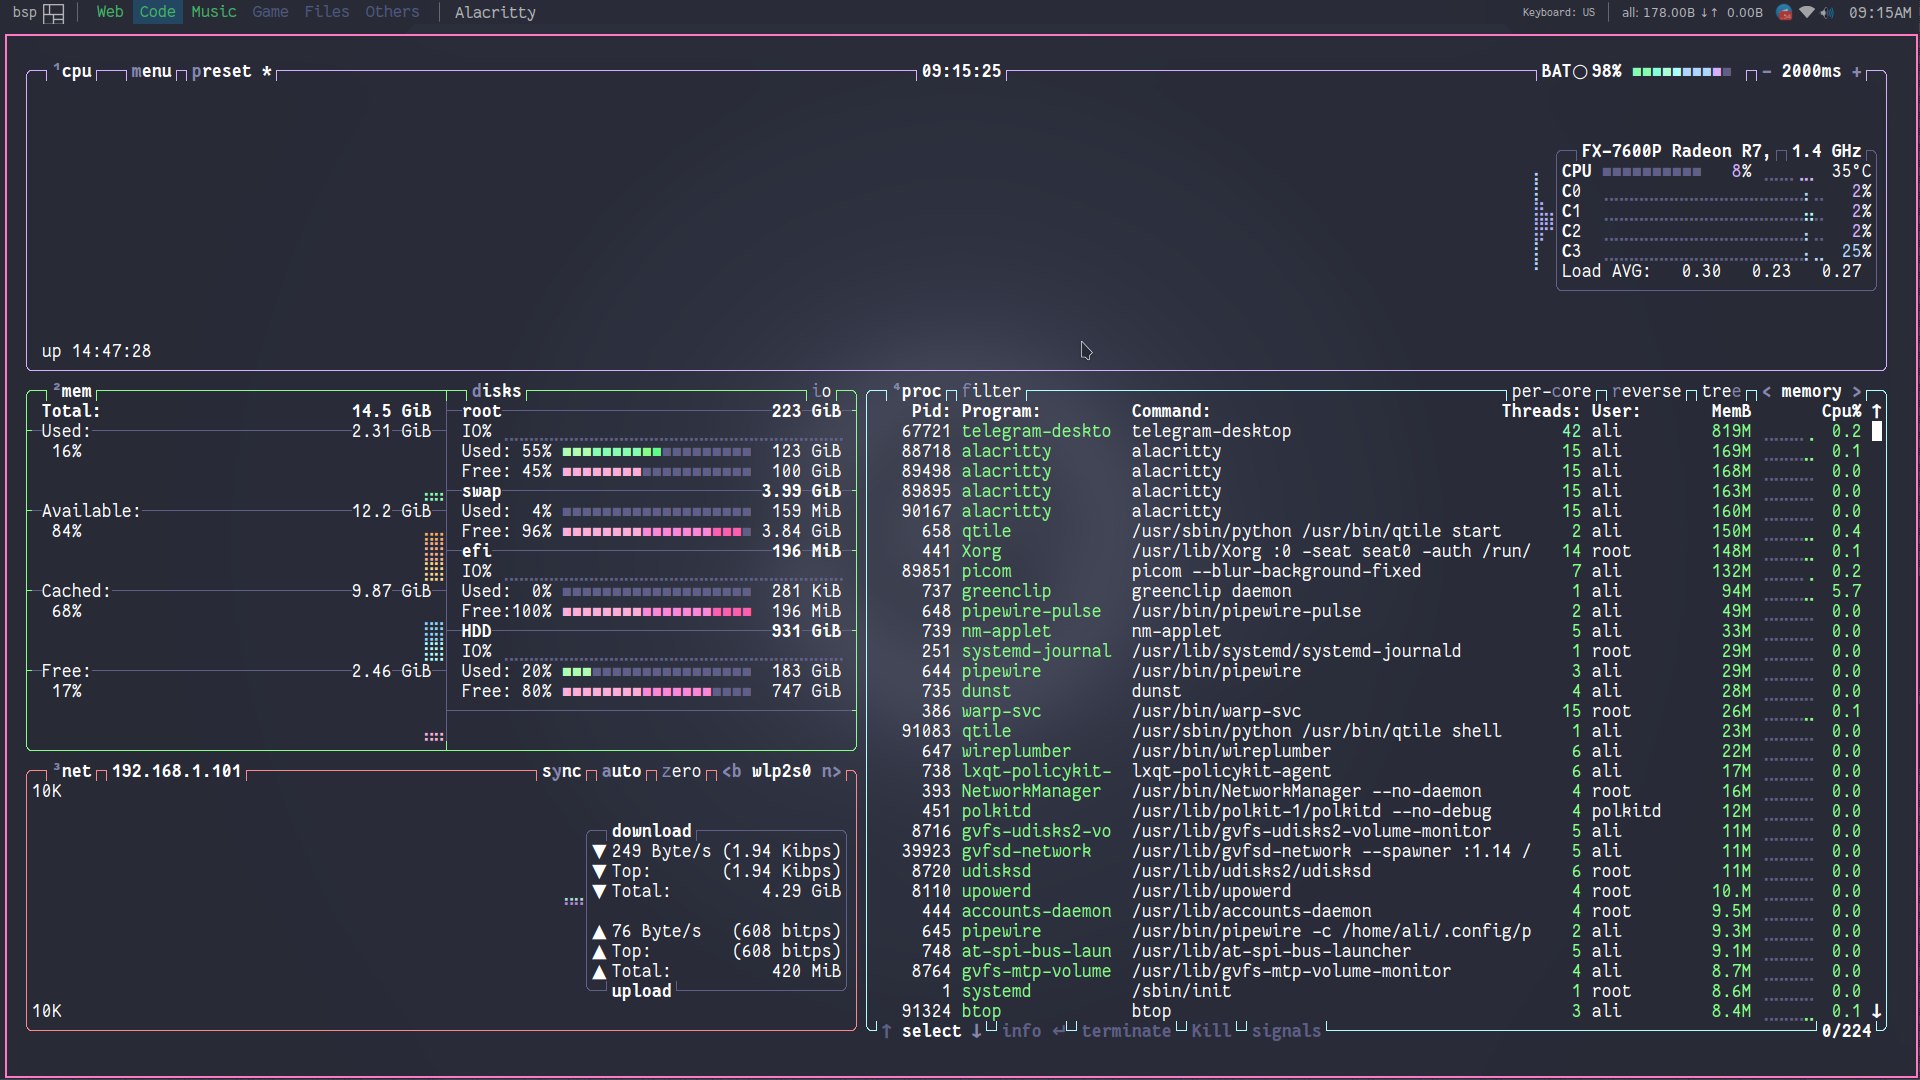Click the Cpu% ascending sort arrow
Viewport: 1920px width, 1080px height.
coord(1875,411)
